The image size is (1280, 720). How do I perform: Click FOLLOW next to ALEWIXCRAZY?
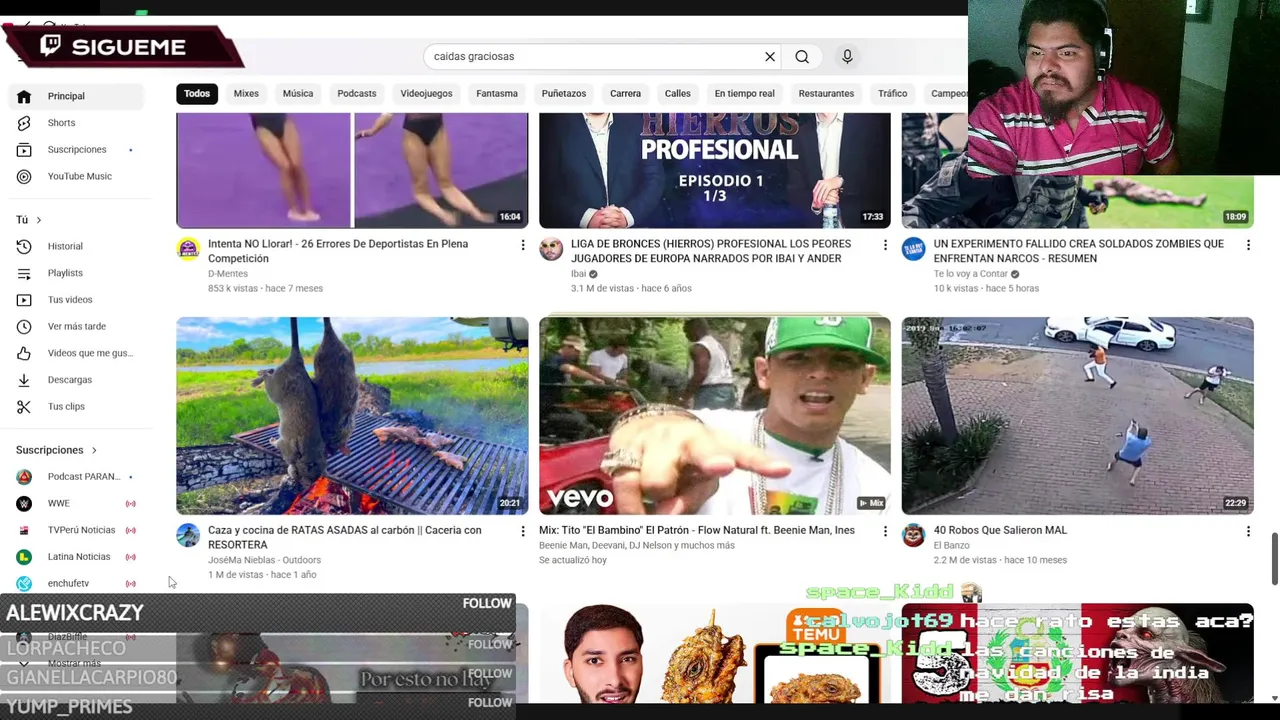(487, 604)
